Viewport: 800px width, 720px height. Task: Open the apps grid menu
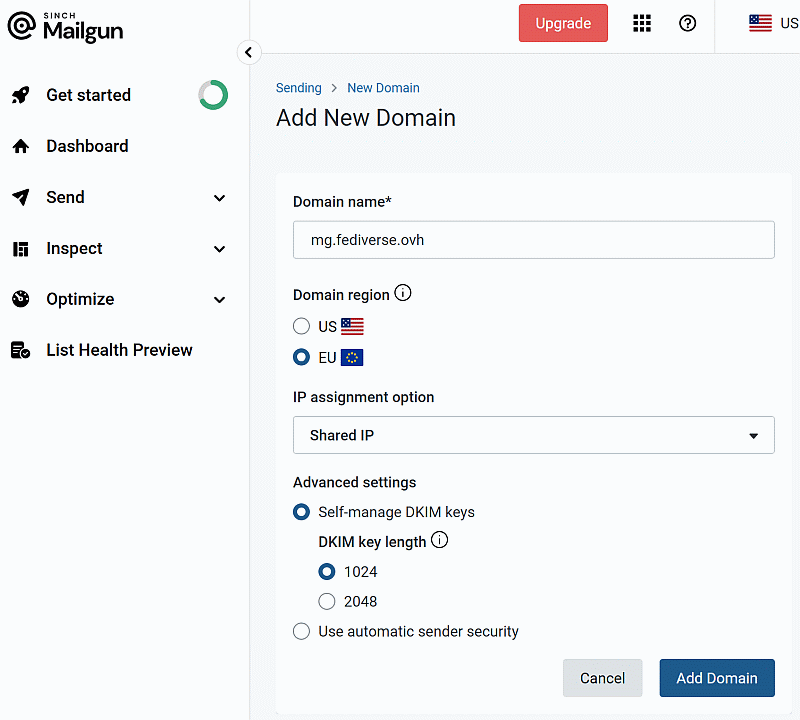pyautogui.click(x=642, y=23)
